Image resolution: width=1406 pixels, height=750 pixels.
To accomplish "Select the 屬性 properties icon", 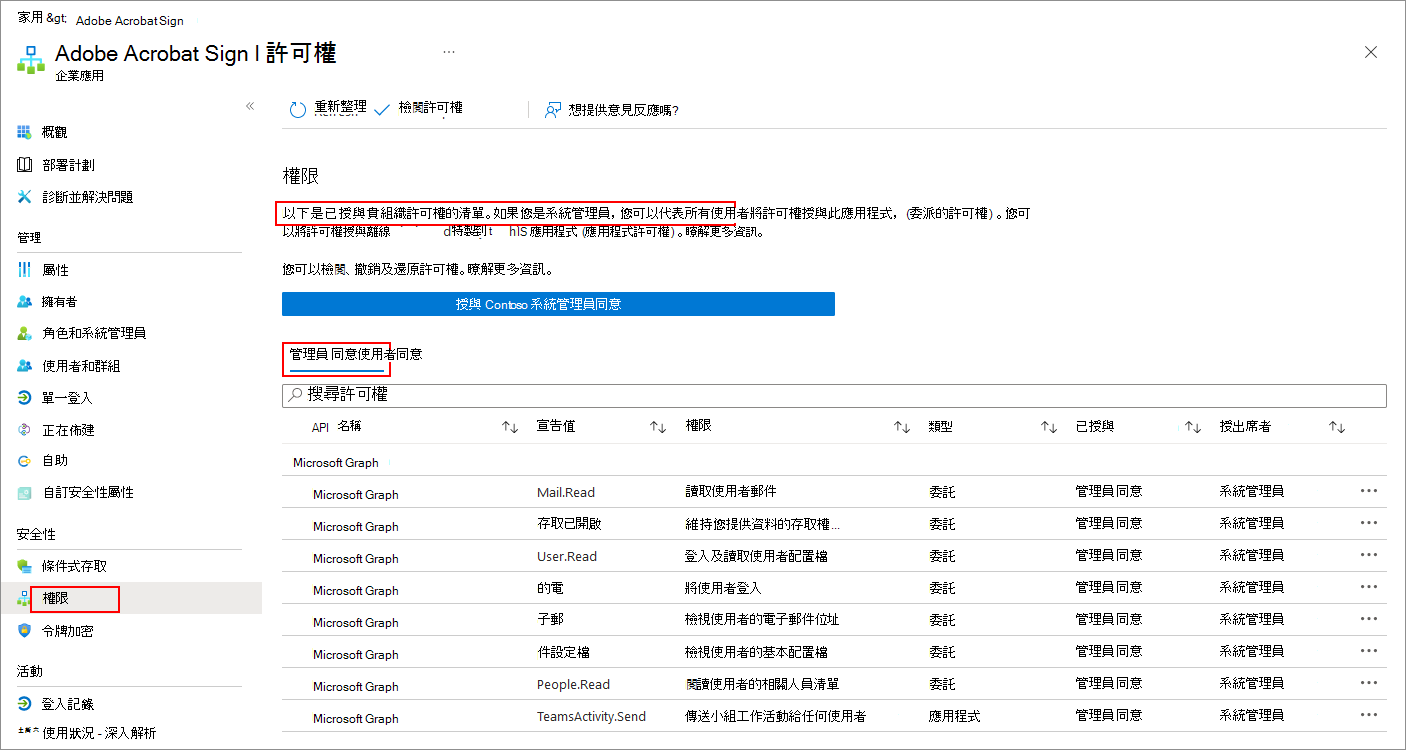I will click(25, 270).
